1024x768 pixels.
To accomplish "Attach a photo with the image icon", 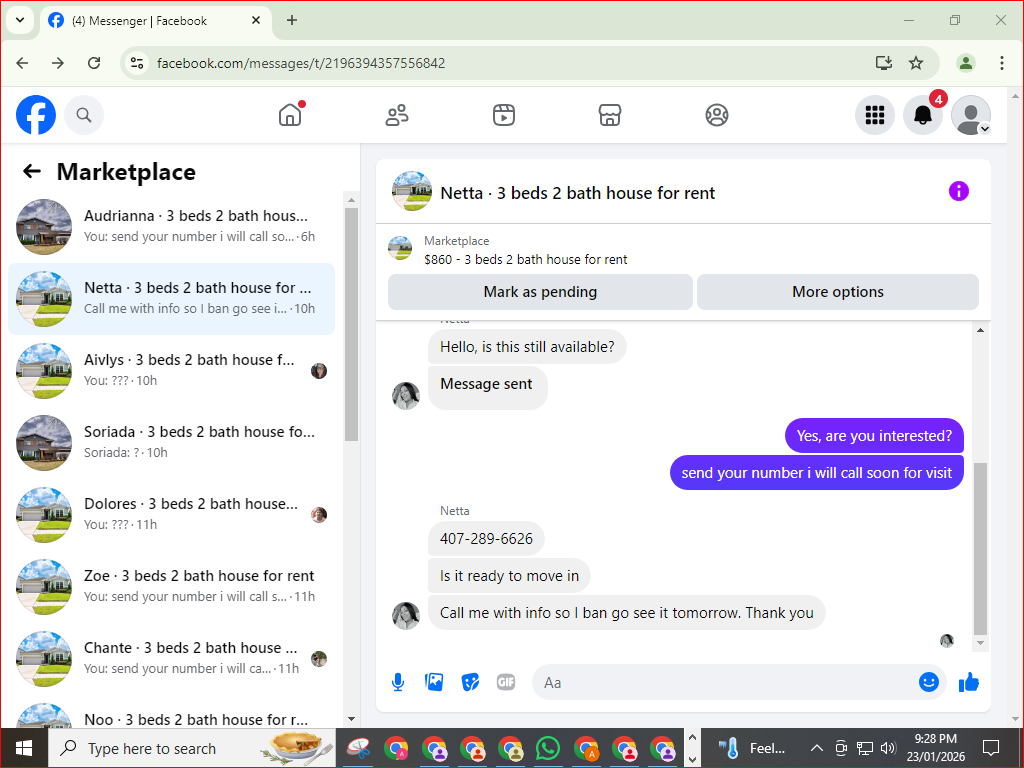I will click(x=434, y=682).
